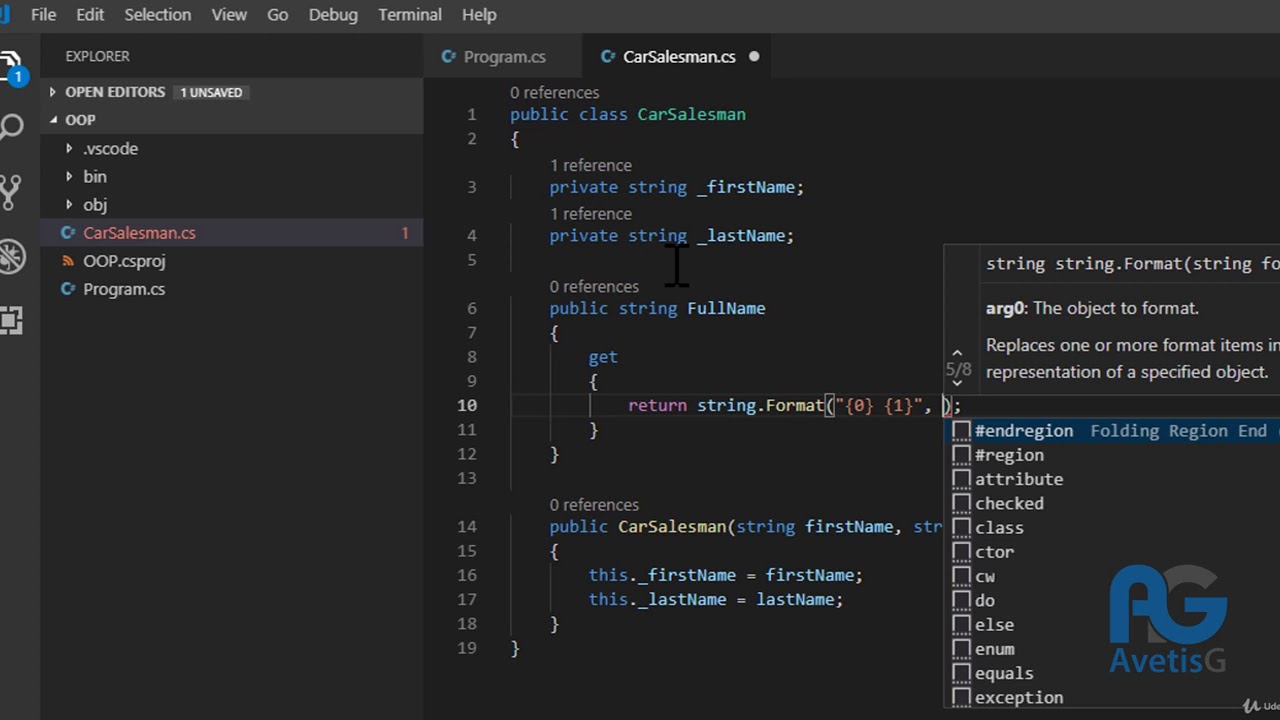Click "1 reference" above _lastName field
The image size is (1280, 720).
591,214
